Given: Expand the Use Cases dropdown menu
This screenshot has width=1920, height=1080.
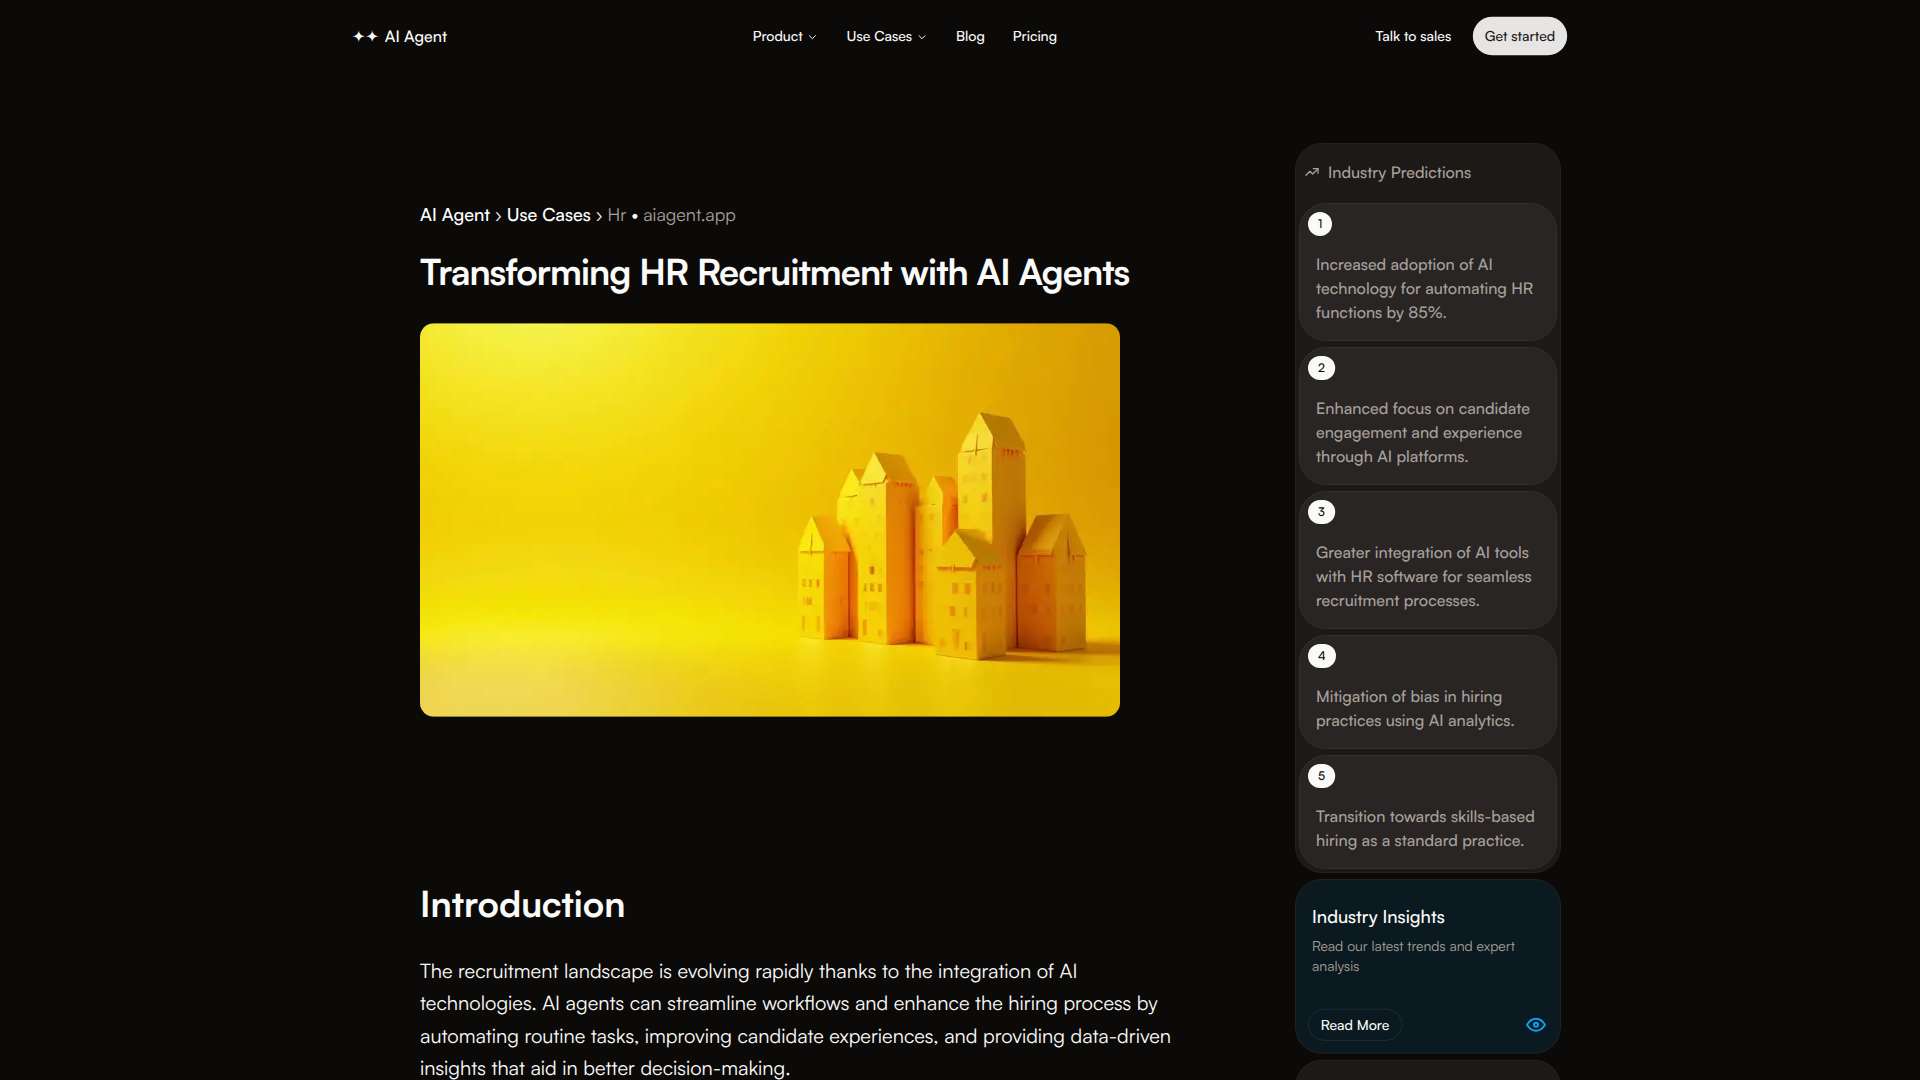Looking at the screenshot, I should [886, 37].
